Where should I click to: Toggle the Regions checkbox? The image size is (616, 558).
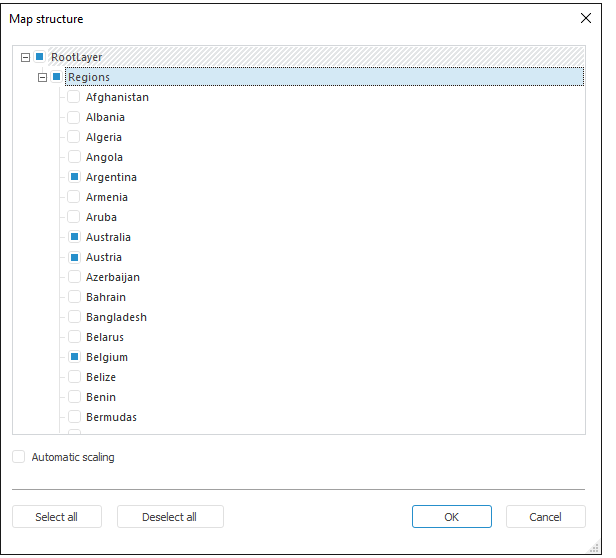click(57, 77)
